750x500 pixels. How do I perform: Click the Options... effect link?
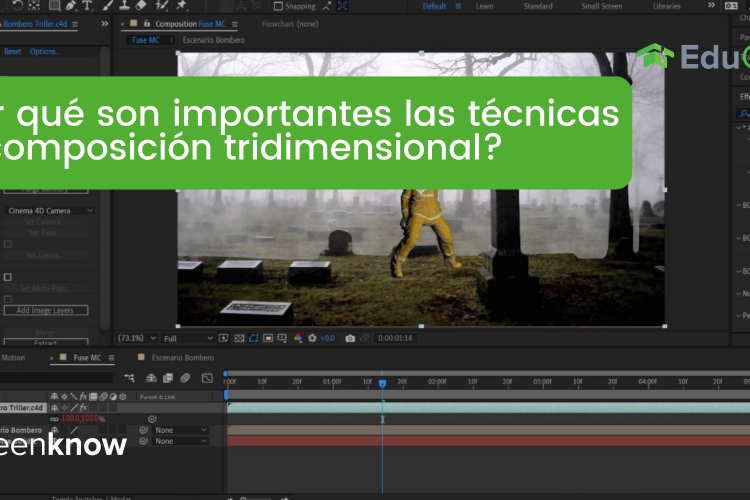coord(44,52)
